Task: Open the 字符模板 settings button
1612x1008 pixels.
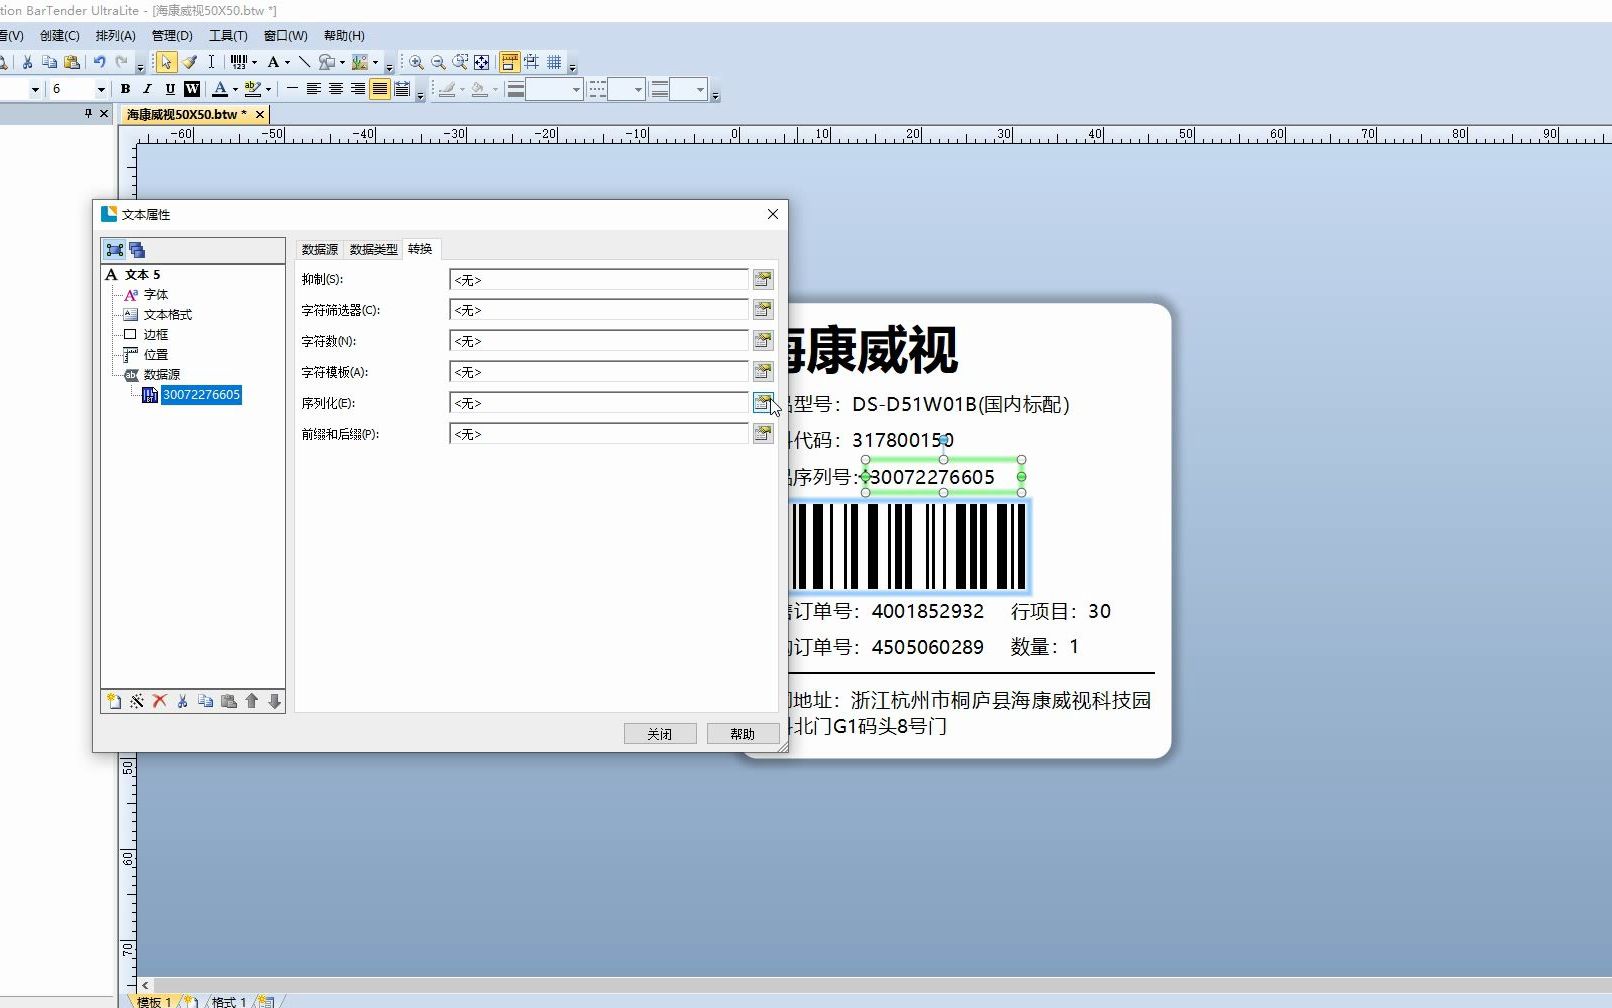Action: click(x=763, y=372)
